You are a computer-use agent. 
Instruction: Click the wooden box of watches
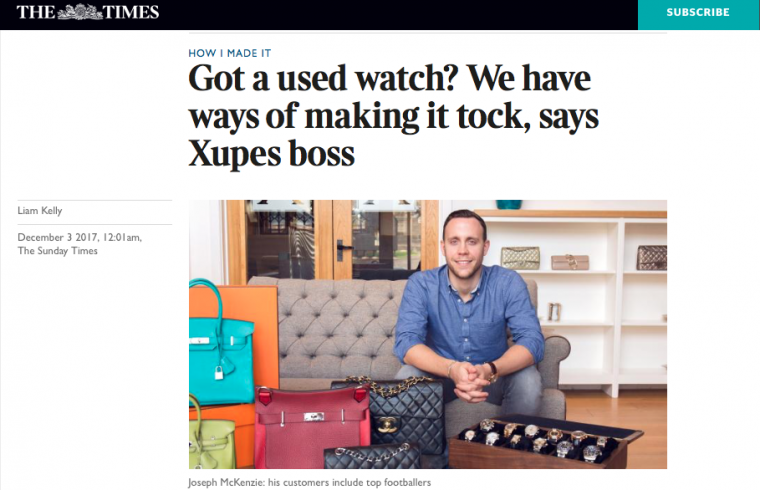(x=543, y=442)
